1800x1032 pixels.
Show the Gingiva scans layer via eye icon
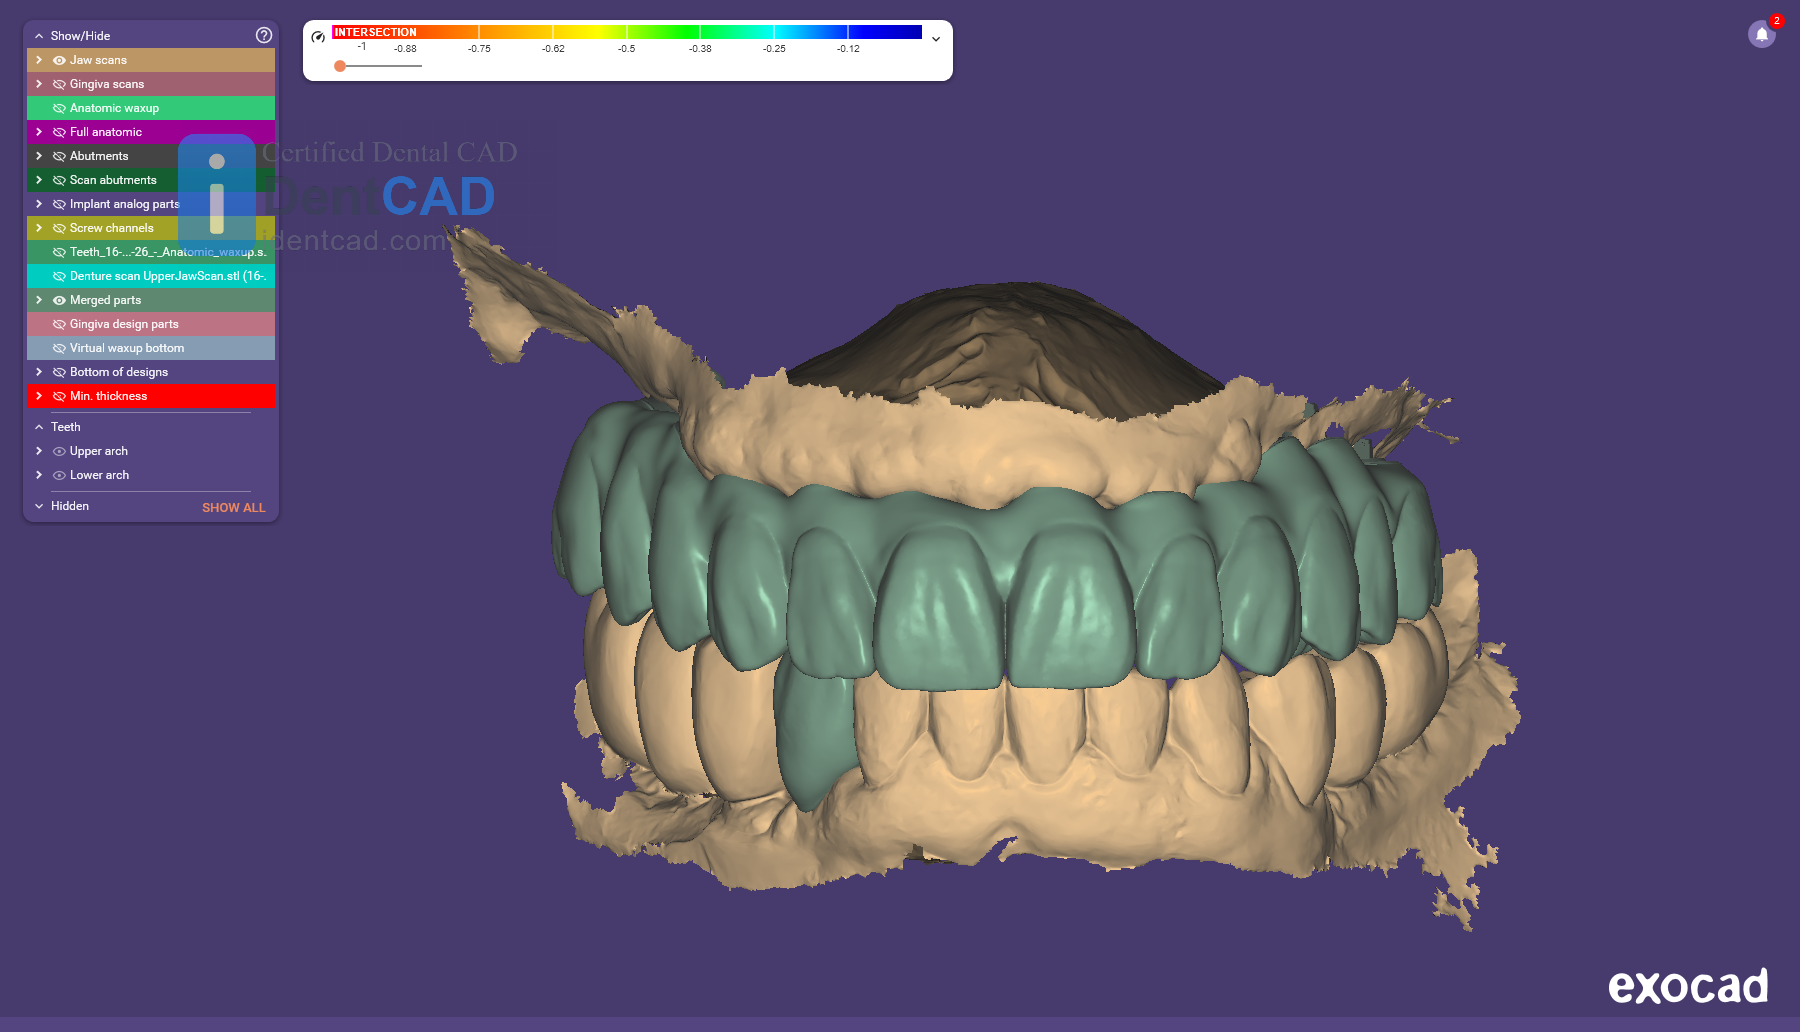coord(59,84)
